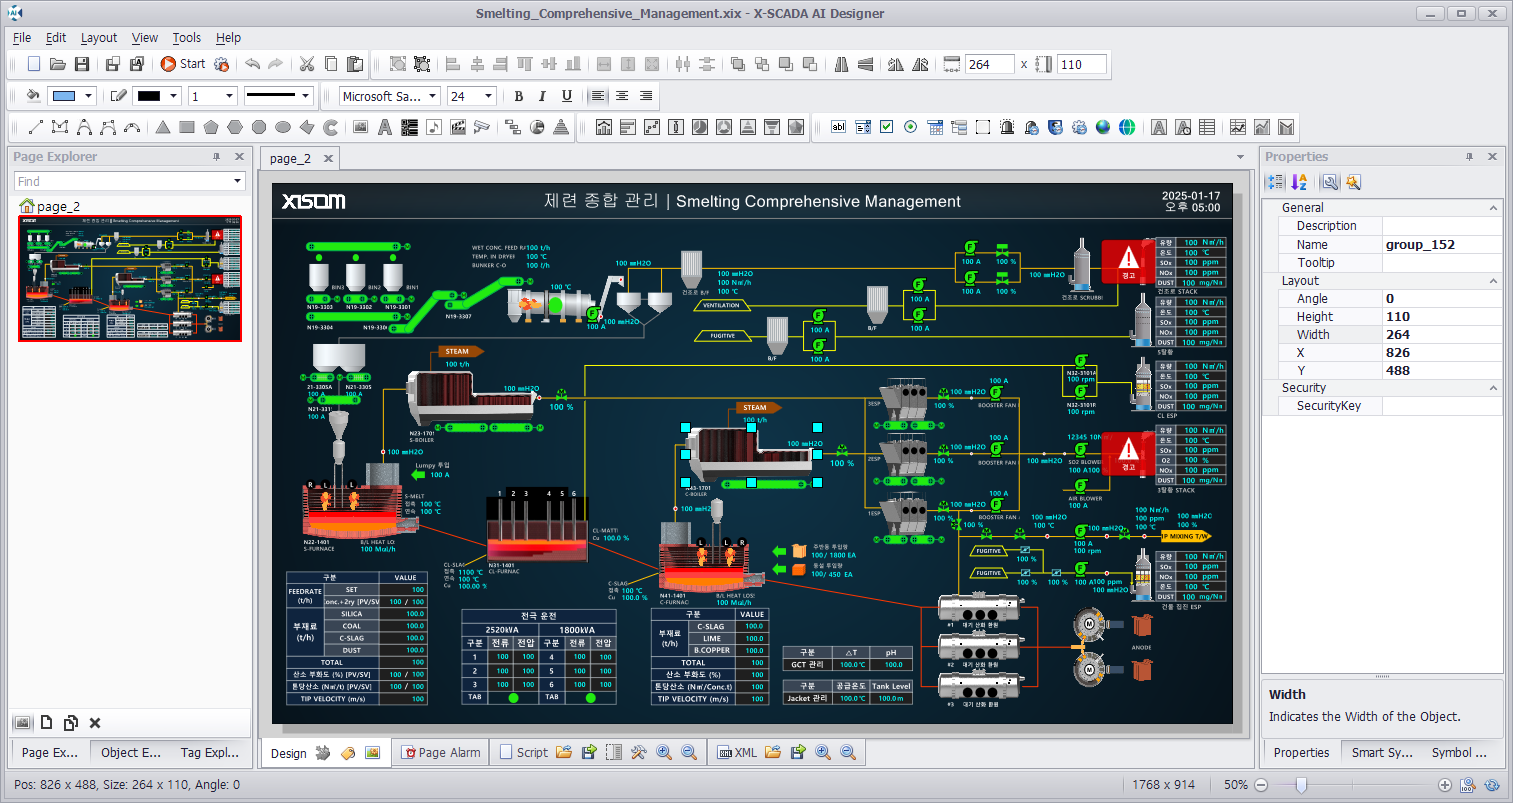This screenshot has width=1513, height=803.
Task: Open the Microsoft Sans font dropdown
Action: tap(433, 96)
